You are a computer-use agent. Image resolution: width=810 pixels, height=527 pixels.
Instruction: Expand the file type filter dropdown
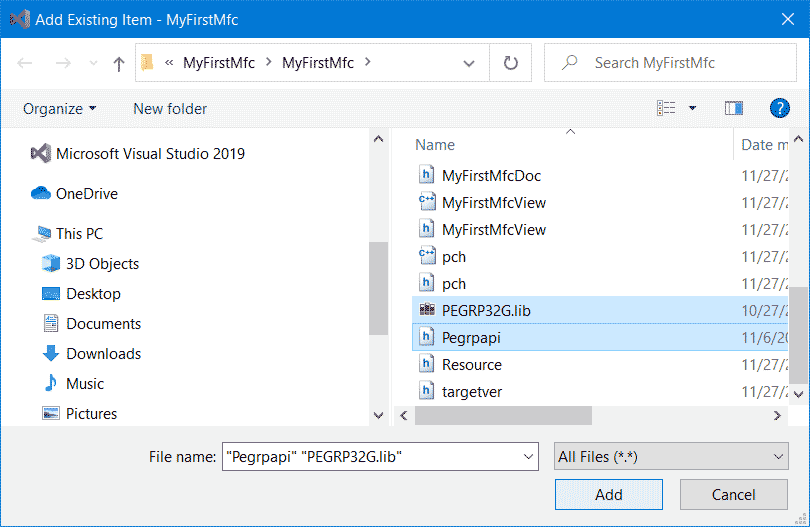pos(671,456)
